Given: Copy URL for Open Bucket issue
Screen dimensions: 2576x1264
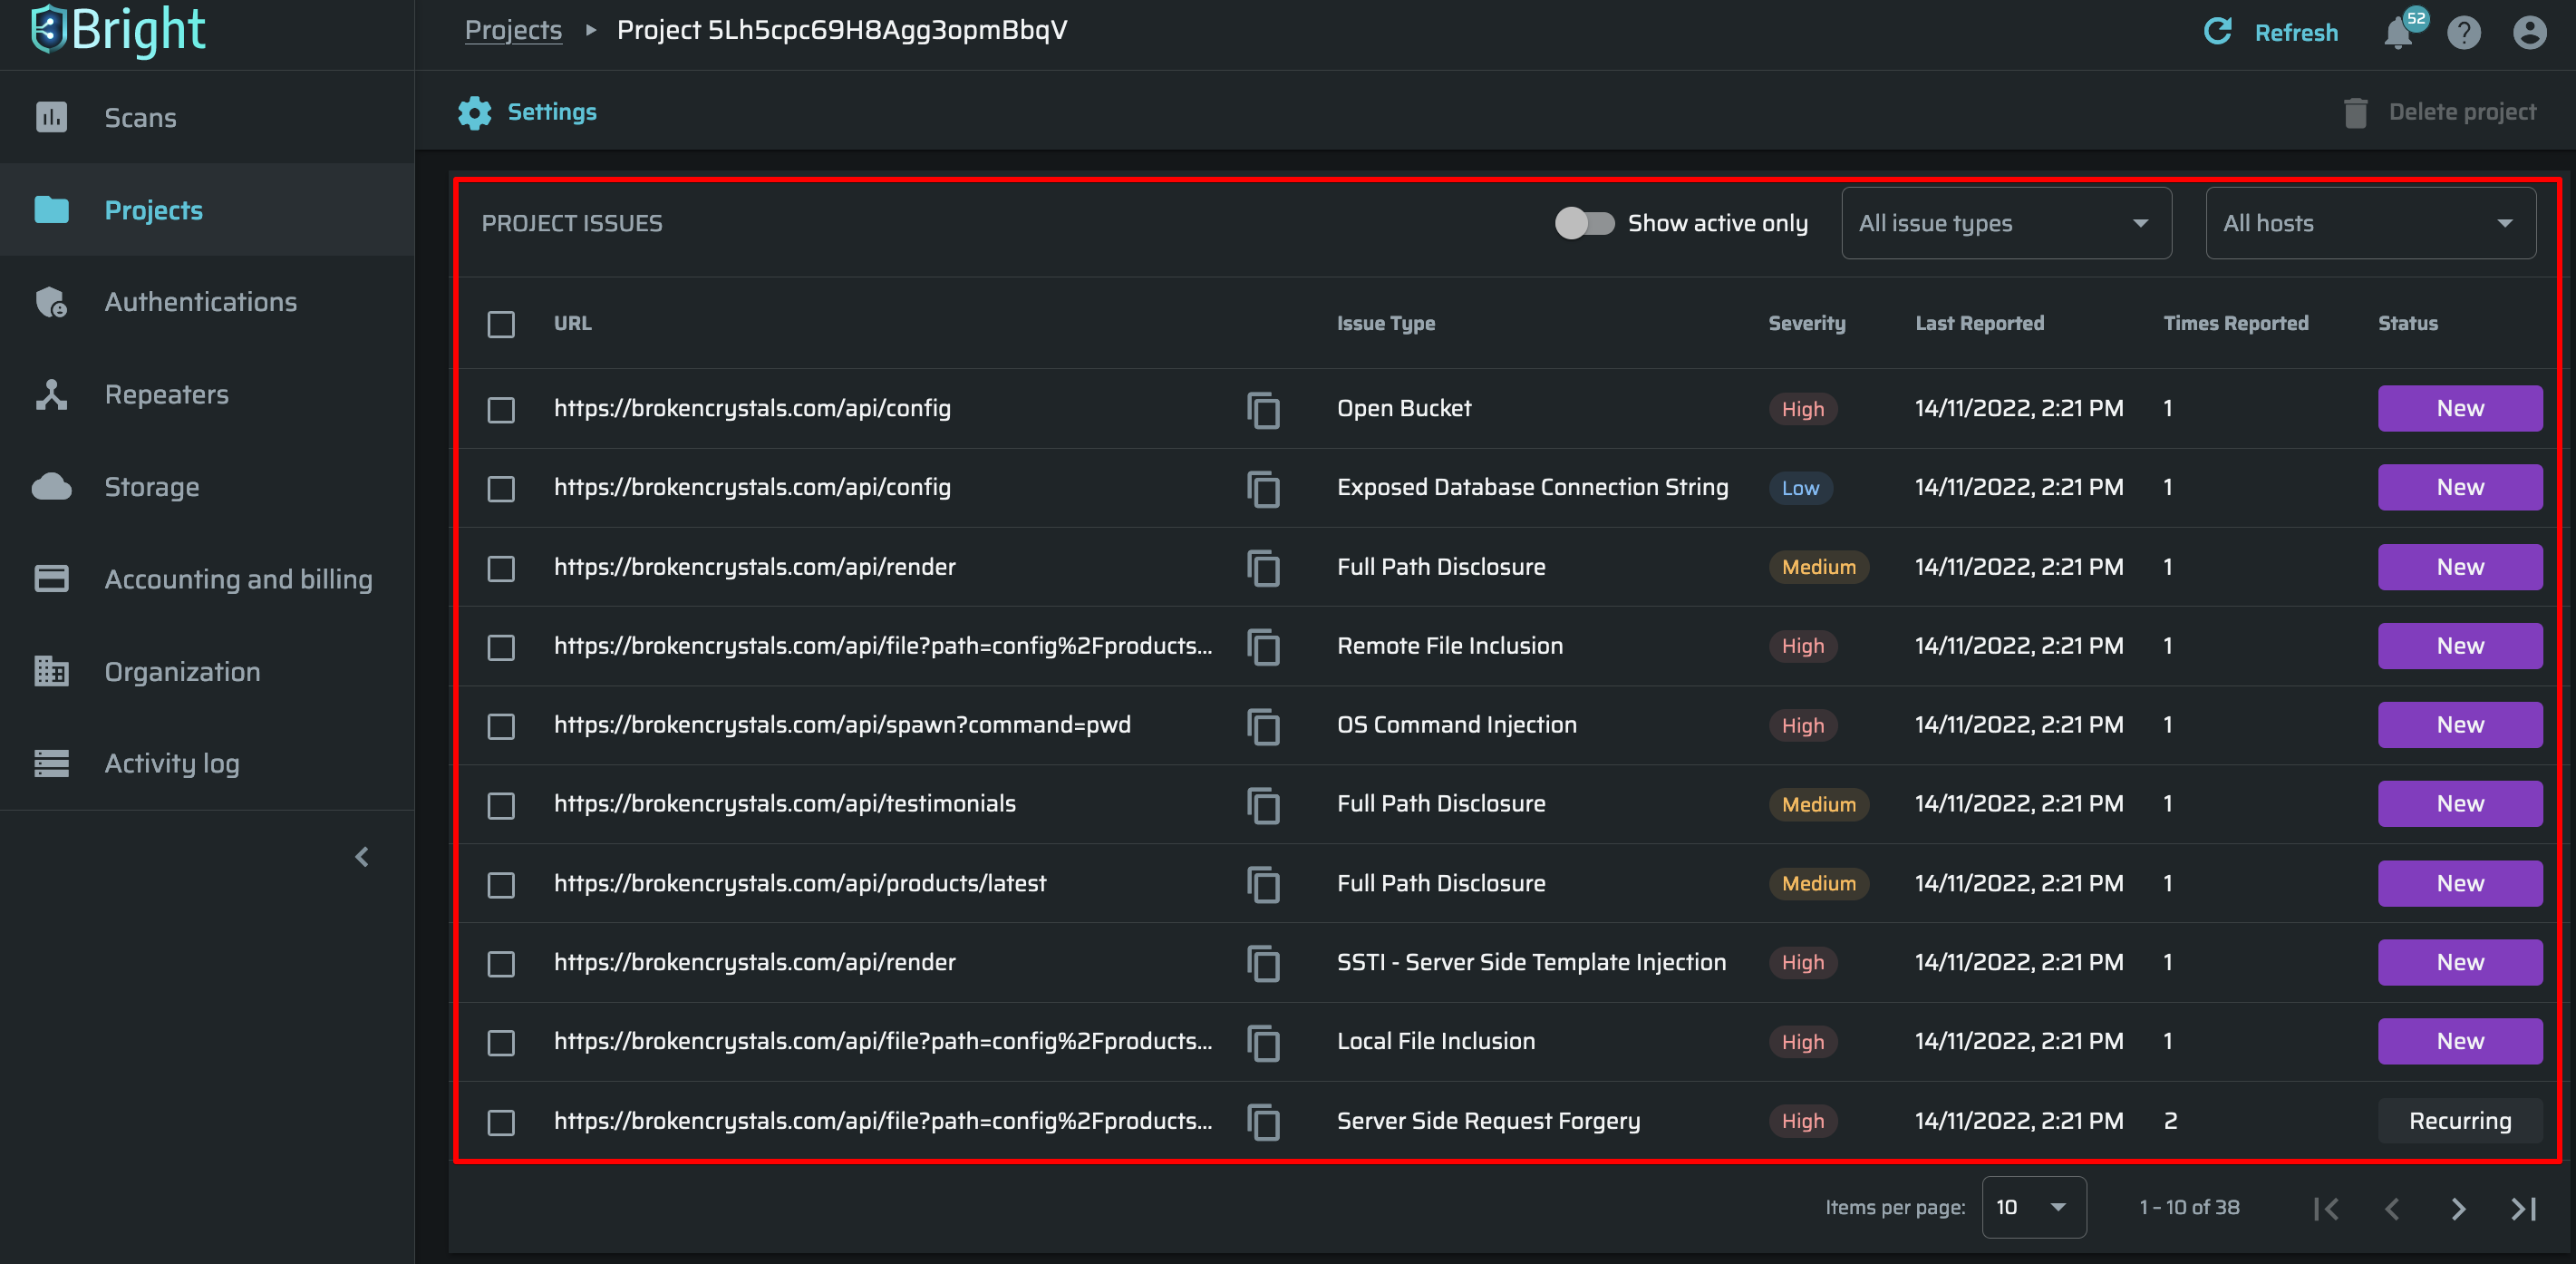Looking at the screenshot, I should point(1263,409).
